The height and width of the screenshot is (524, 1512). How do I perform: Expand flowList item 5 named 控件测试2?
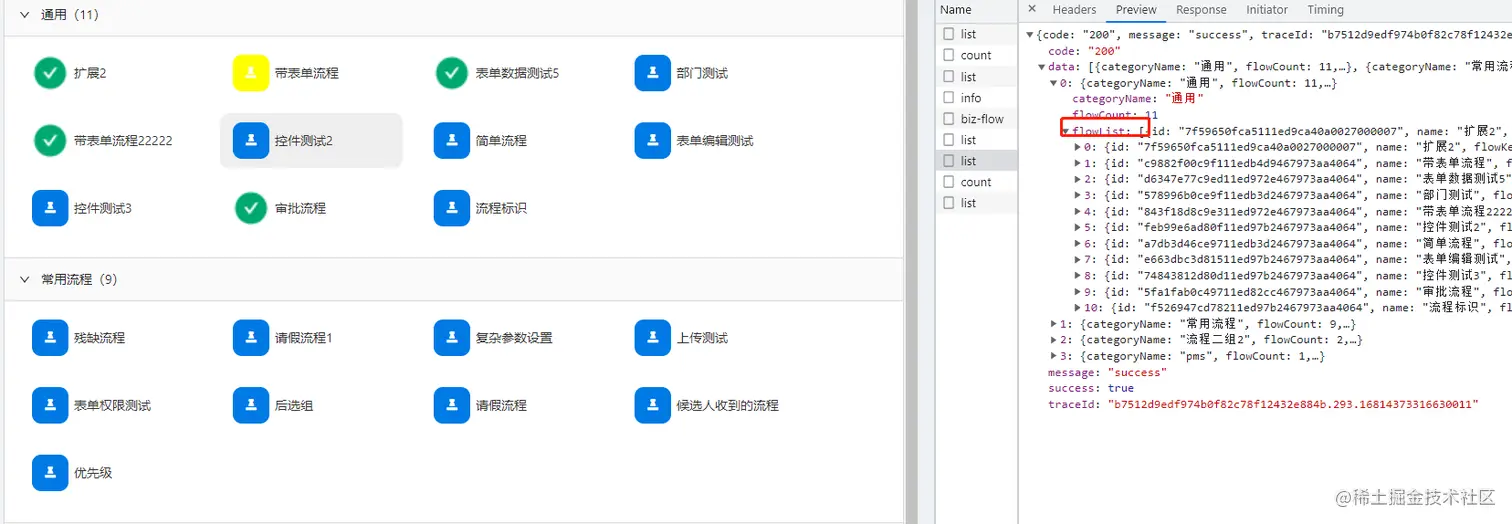point(1078,227)
